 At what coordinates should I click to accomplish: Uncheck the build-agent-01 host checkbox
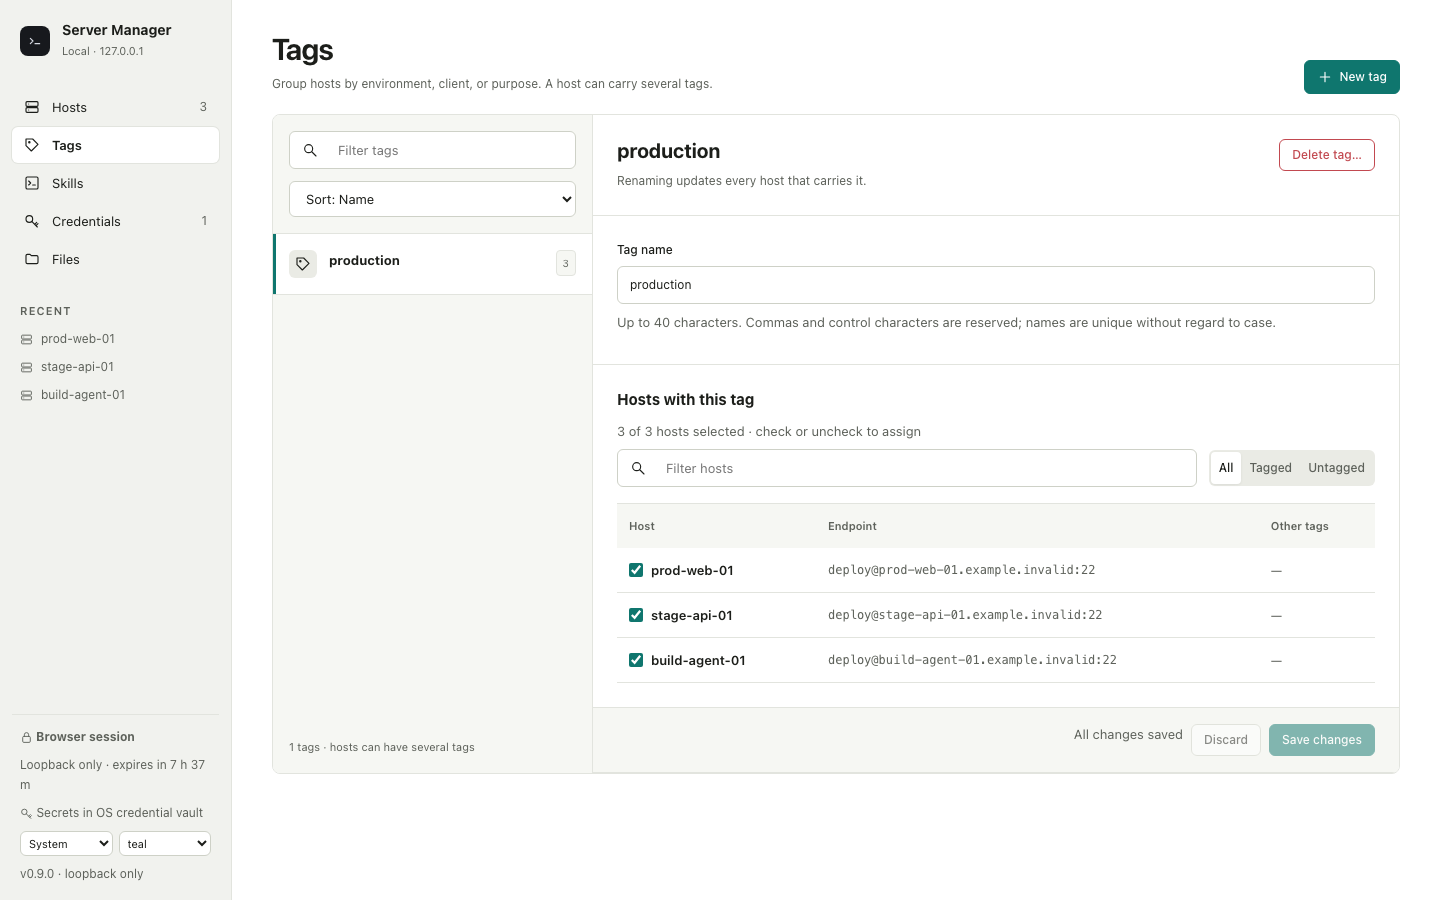(x=636, y=660)
